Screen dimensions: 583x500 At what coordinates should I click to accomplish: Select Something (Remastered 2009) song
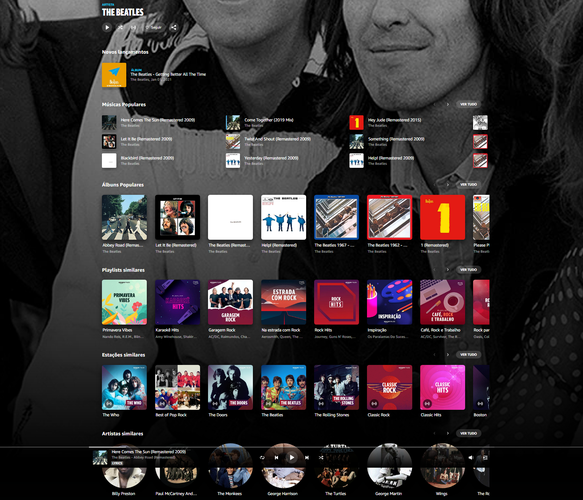(x=396, y=139)
